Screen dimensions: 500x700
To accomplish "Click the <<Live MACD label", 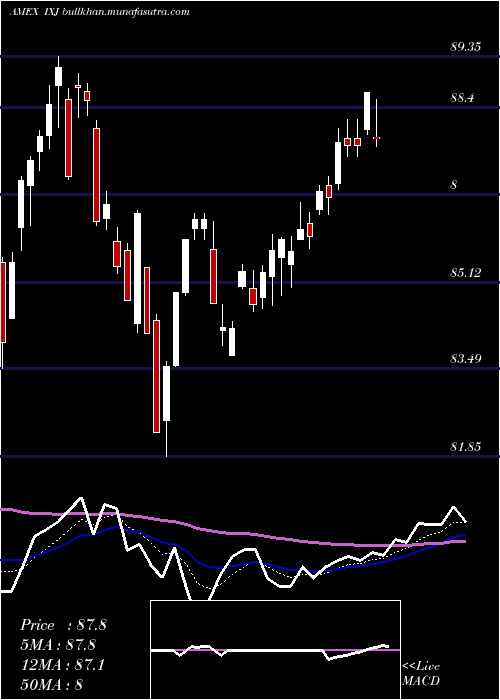I will [x=421, y=673].
